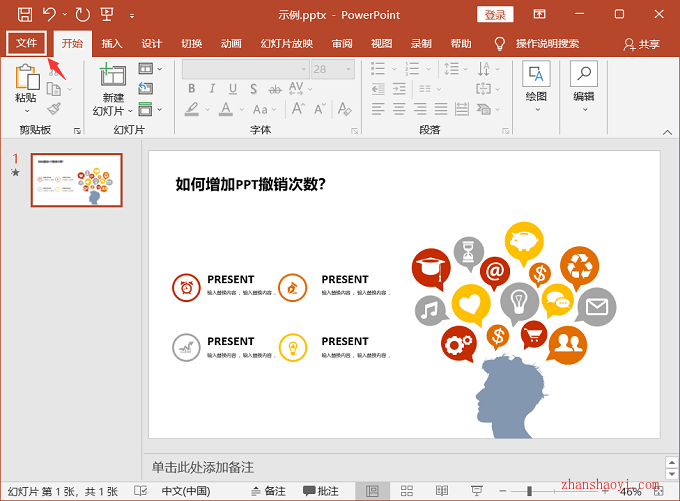Click the Numbering list icon
Screen dimensions: 680x501
412,69
